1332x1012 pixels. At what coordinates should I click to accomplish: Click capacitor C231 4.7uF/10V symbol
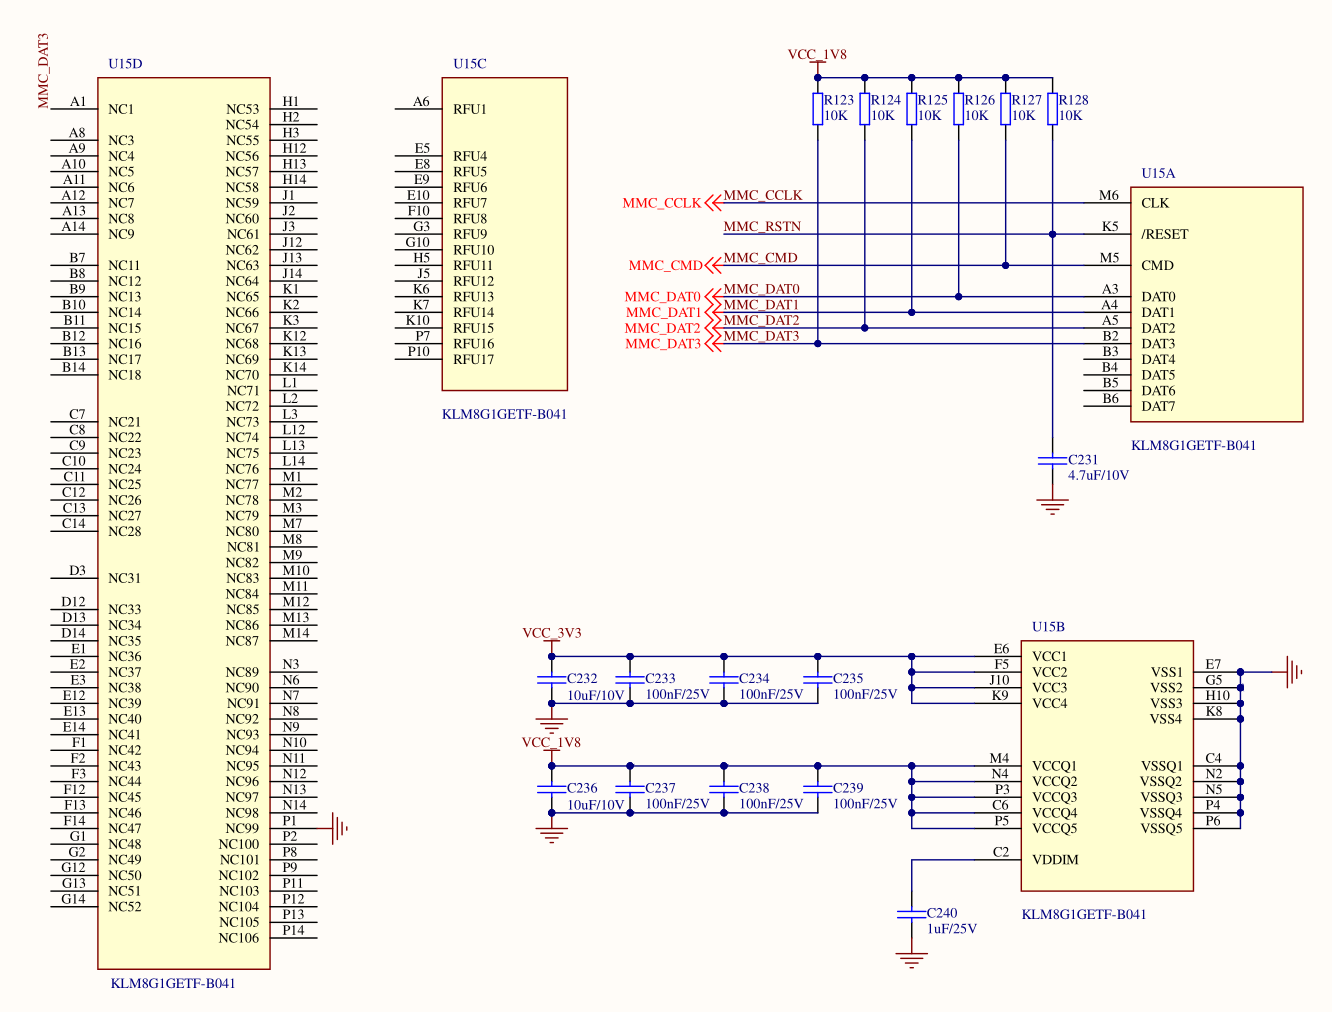[x=1052, y=460]
